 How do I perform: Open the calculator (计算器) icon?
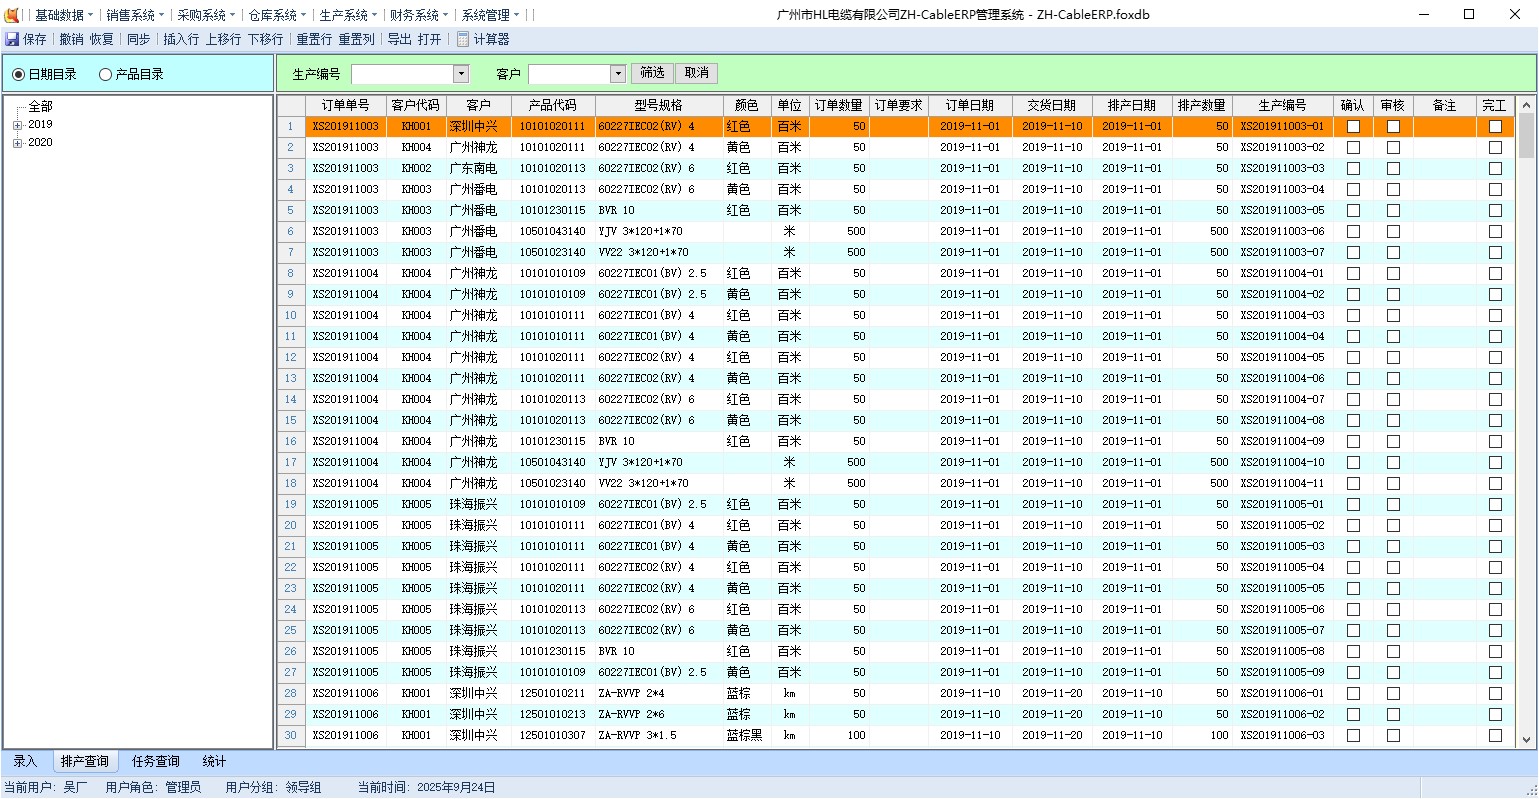(463, 39)
